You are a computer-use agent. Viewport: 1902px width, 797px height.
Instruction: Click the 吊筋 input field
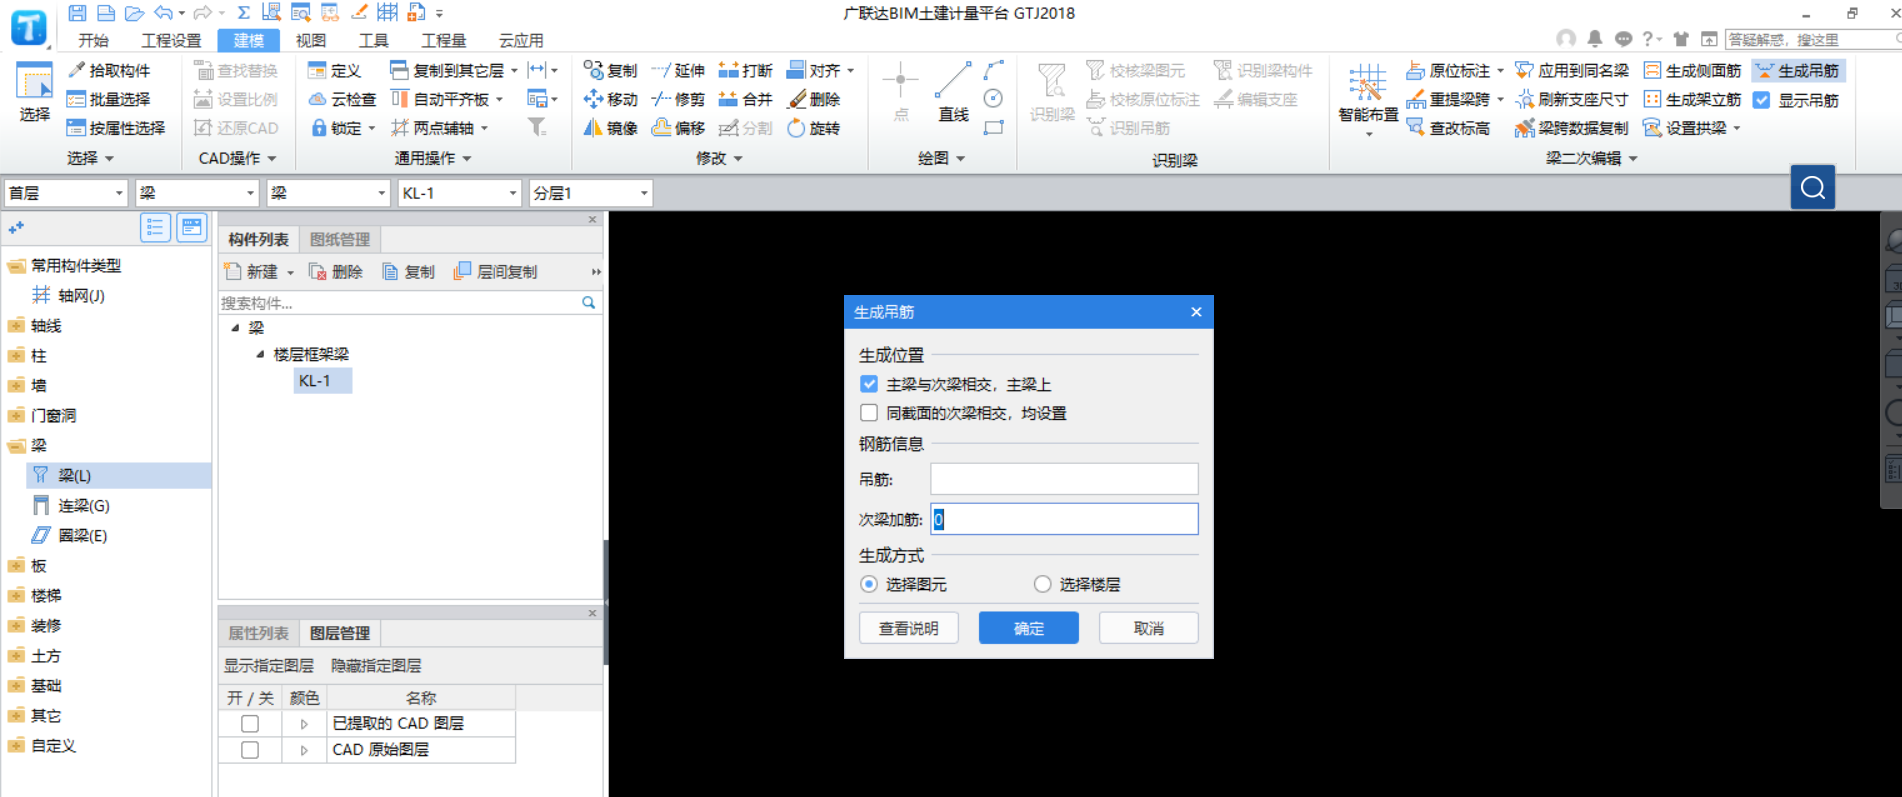1064,479
